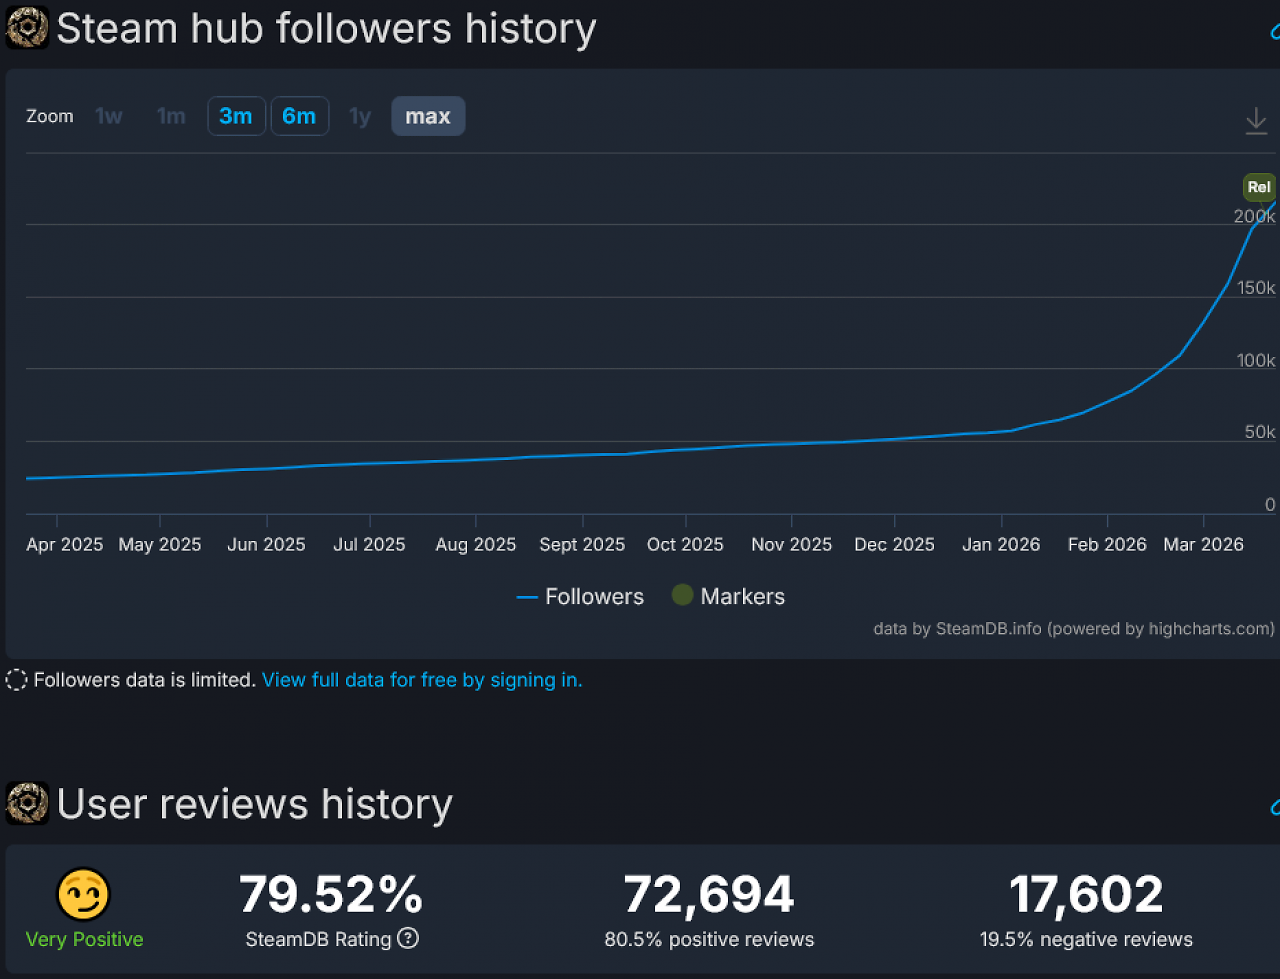Click the link icon right of followers heading
This screenshot has height=979, width=1280.
pos(1275,30)
